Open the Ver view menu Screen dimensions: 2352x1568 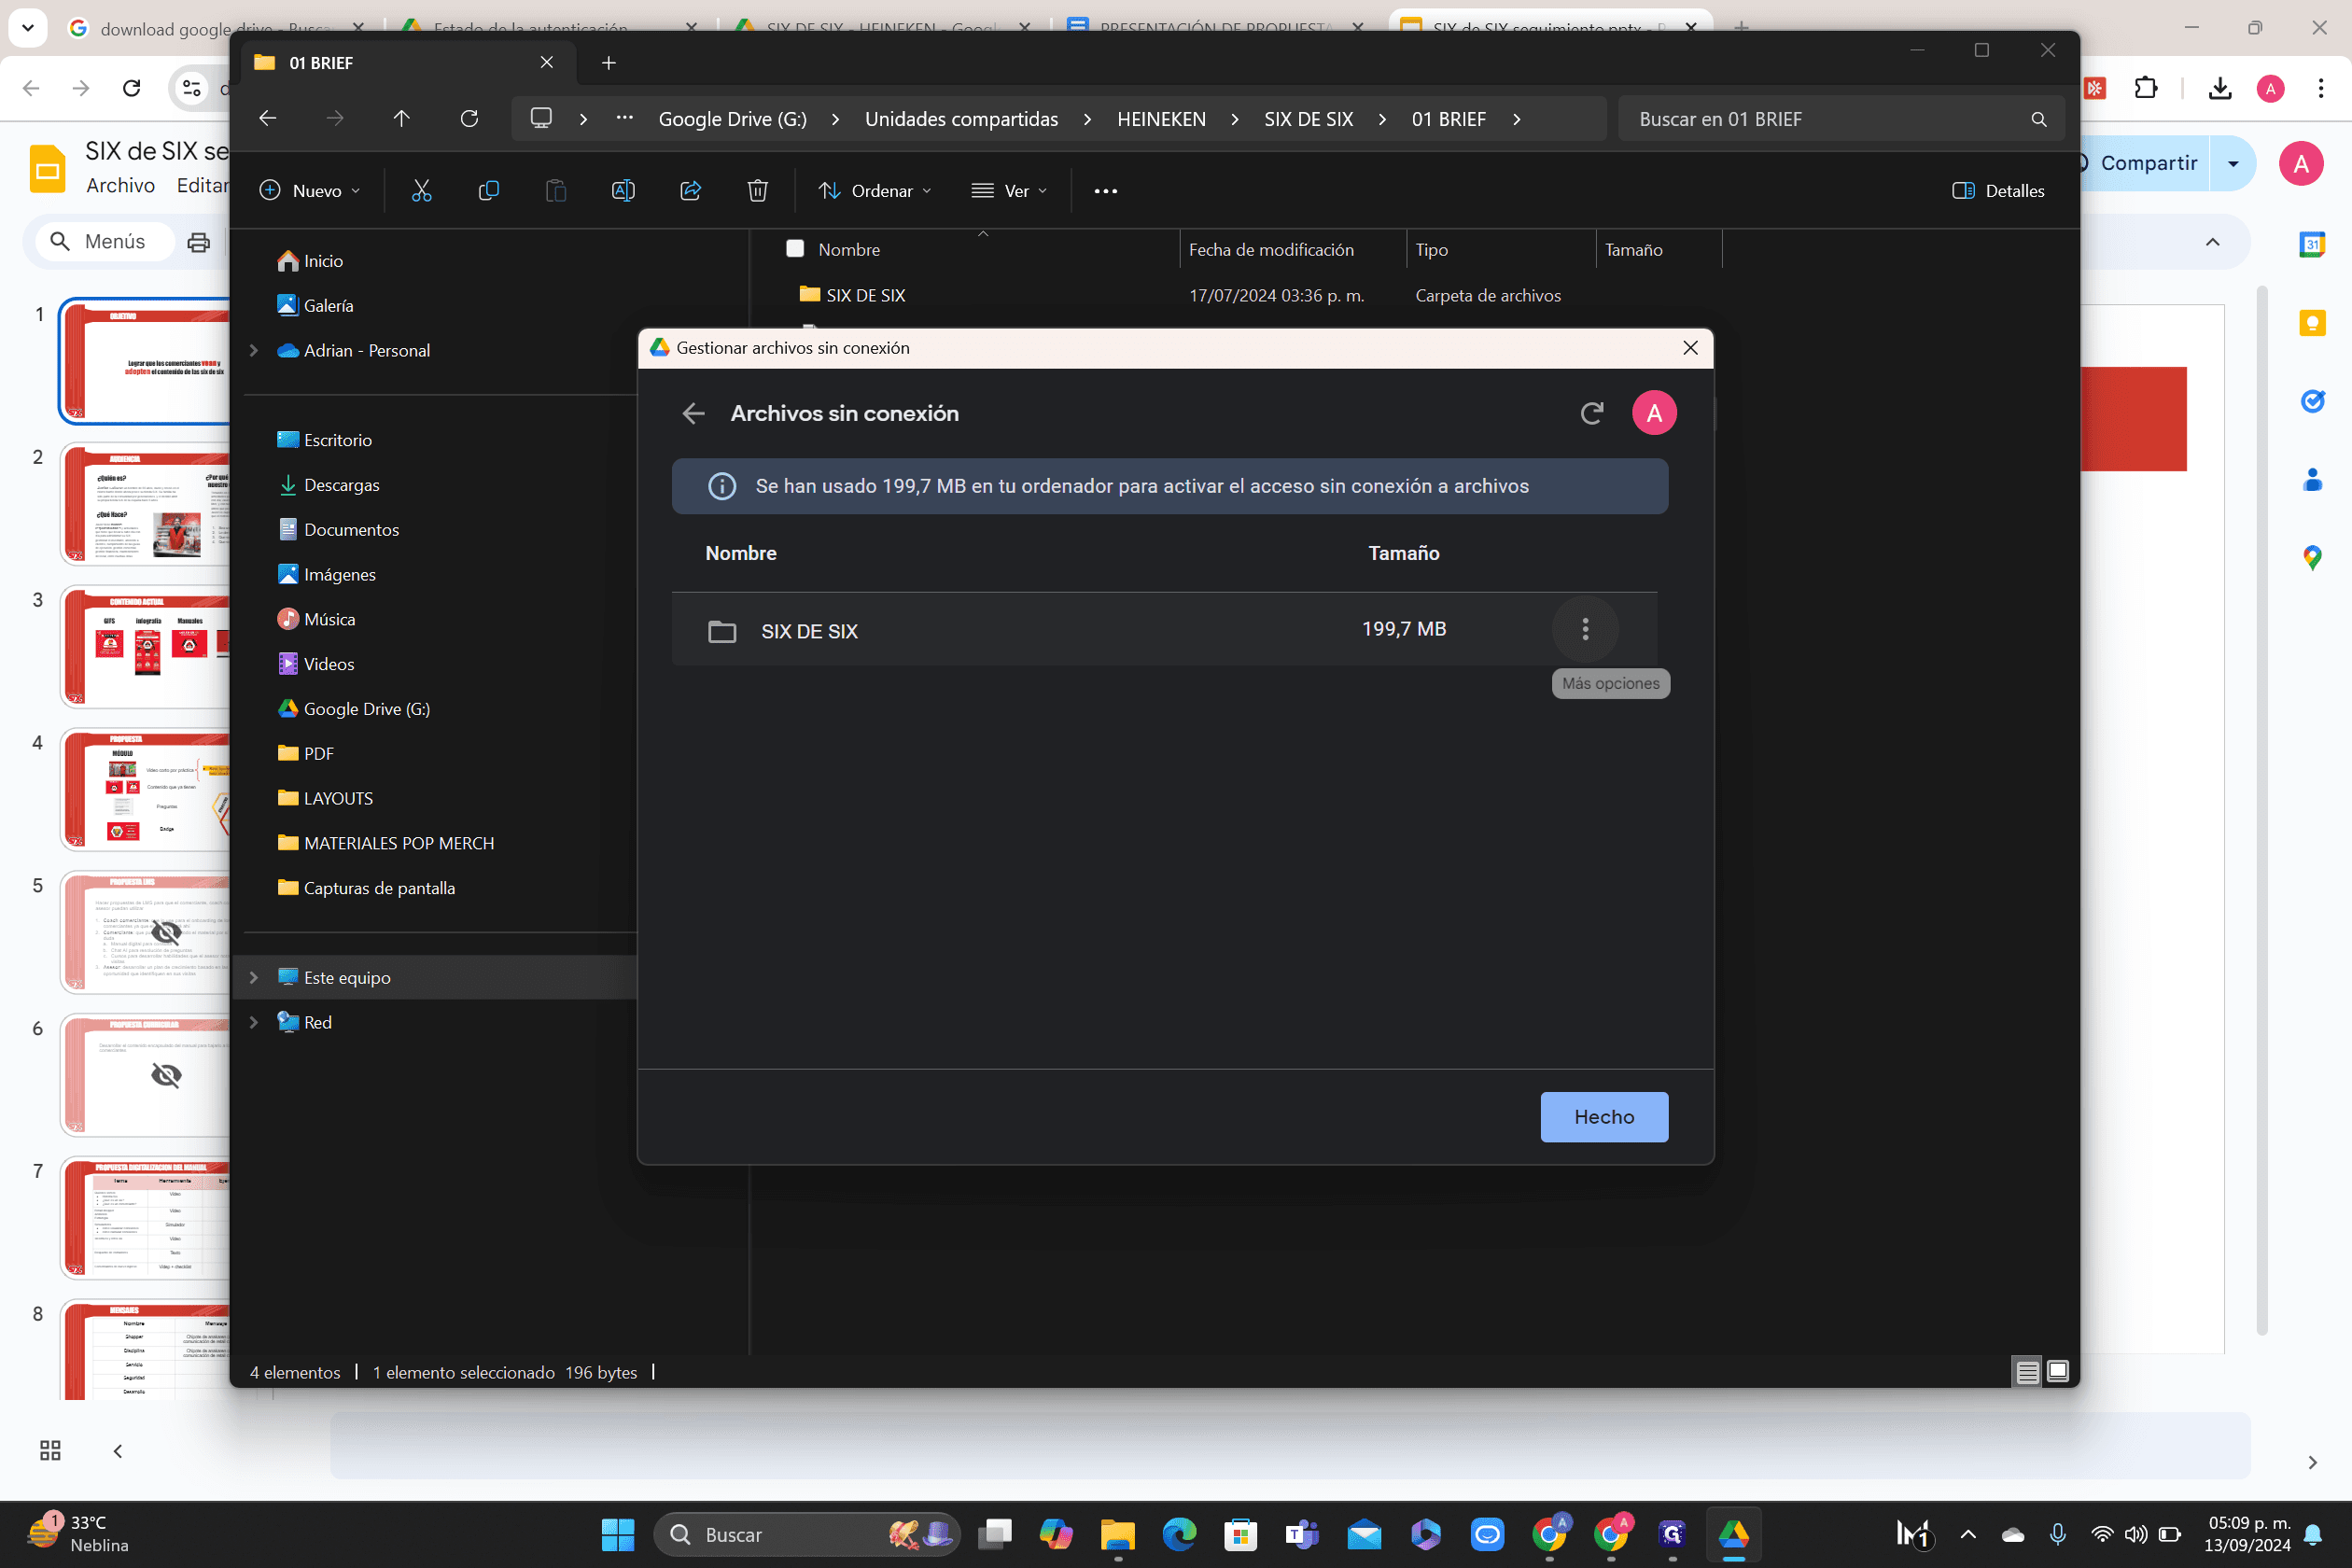[1009, 190]
